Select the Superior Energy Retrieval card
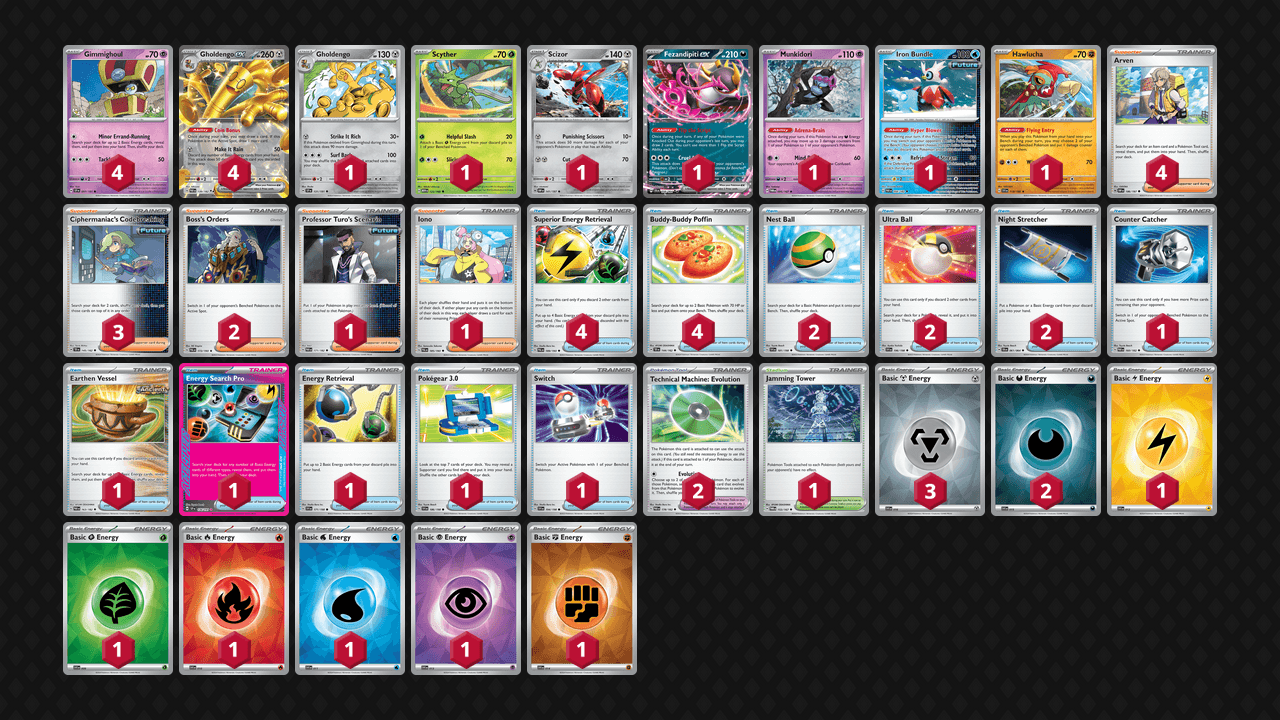 [x=582, y=280]
